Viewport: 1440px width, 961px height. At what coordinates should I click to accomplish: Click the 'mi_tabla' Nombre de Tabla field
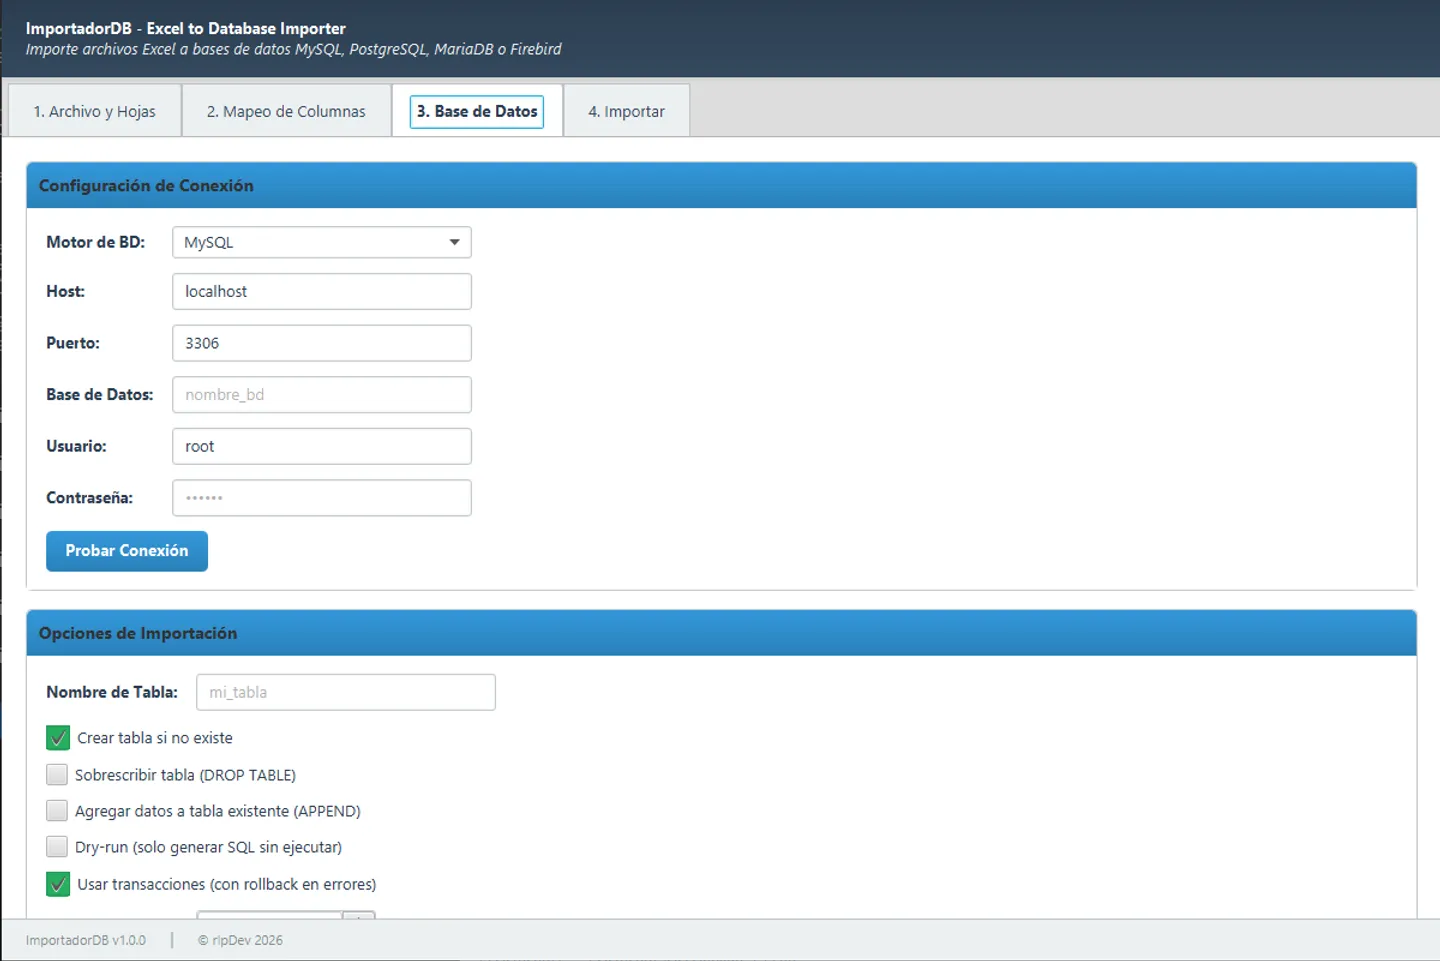coord(345,691)
